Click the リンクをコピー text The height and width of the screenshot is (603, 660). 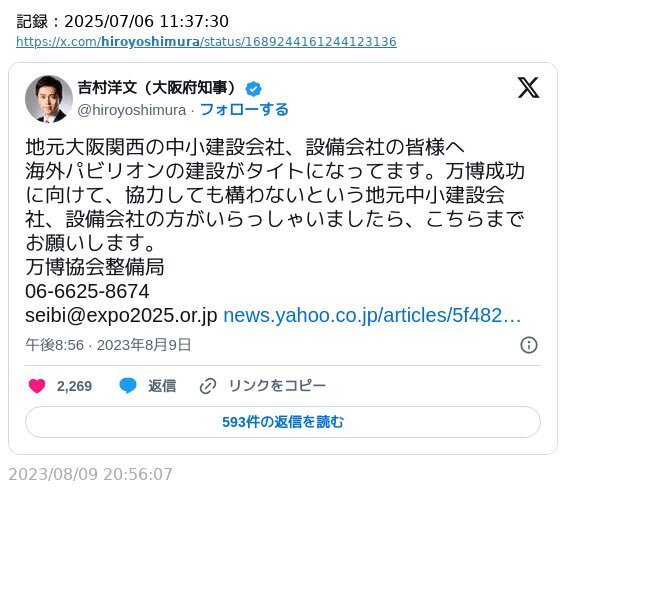click(277, 386)
